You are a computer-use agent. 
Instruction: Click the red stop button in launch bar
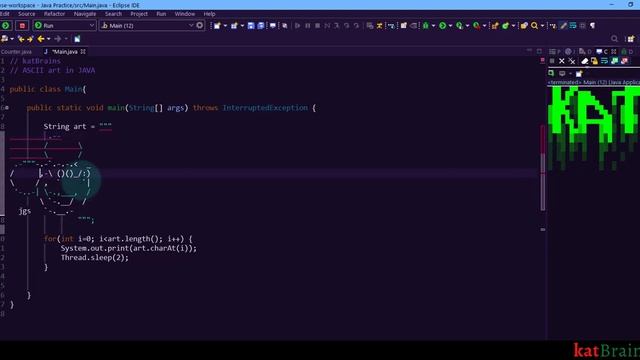[x=22, y=25]
